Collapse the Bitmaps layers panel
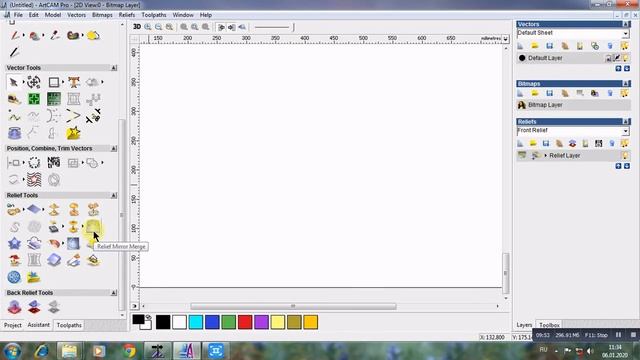Image resolution: width=640 pixels, height=360 pixels. pos(626,84)
